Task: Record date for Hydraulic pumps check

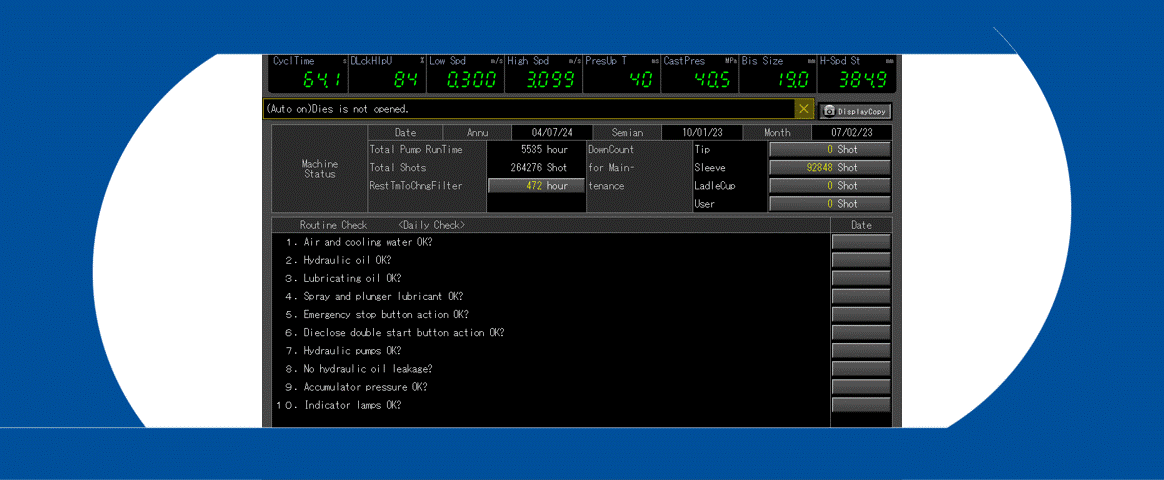Action: [860, 351]
